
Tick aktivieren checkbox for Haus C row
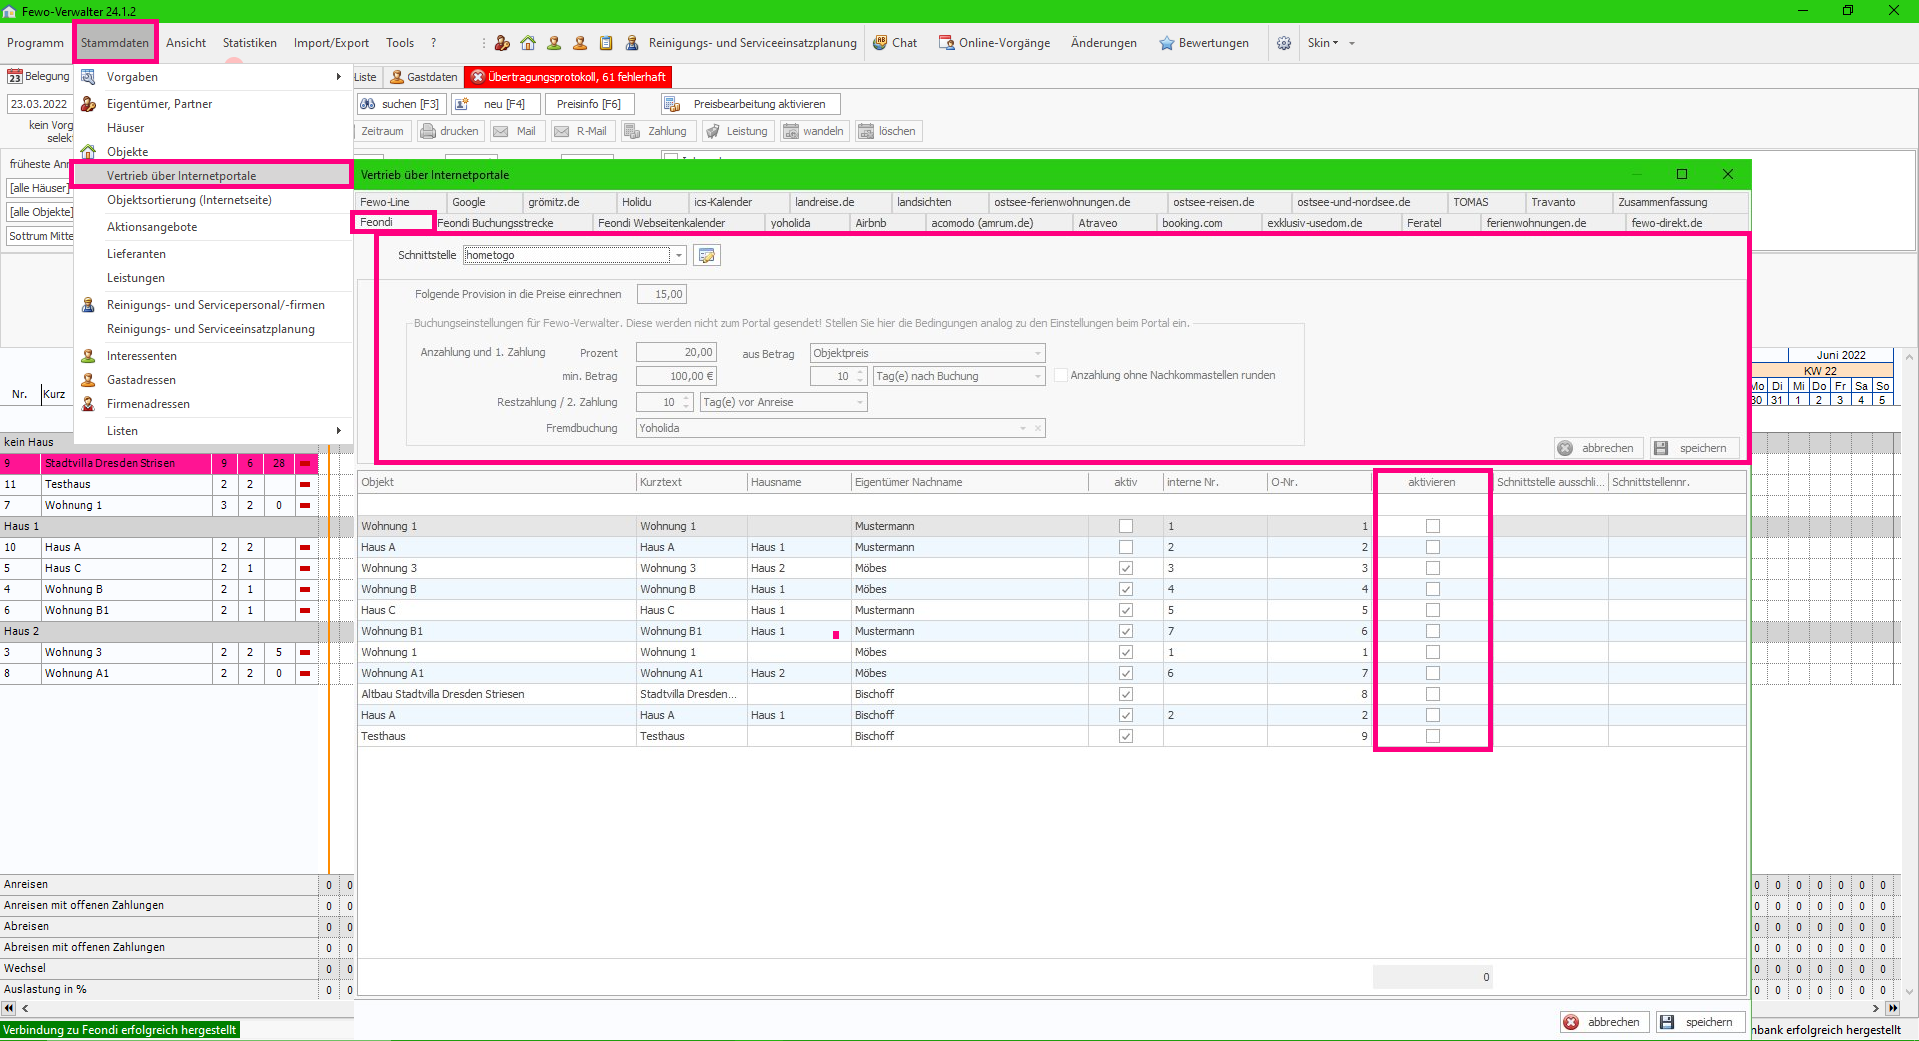(x=1433, y=610)
